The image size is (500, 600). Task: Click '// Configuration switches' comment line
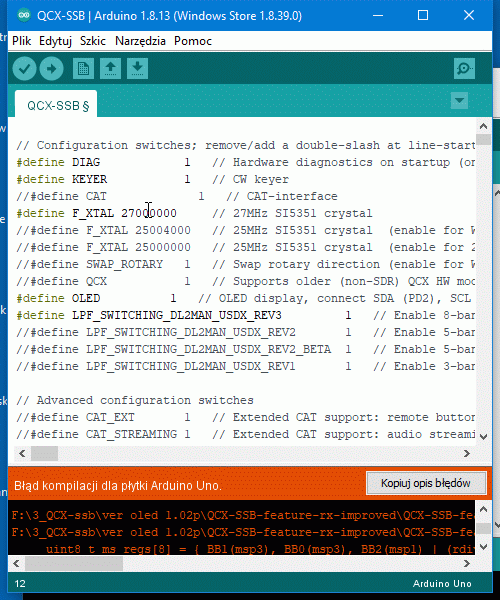tap(245, 145)
